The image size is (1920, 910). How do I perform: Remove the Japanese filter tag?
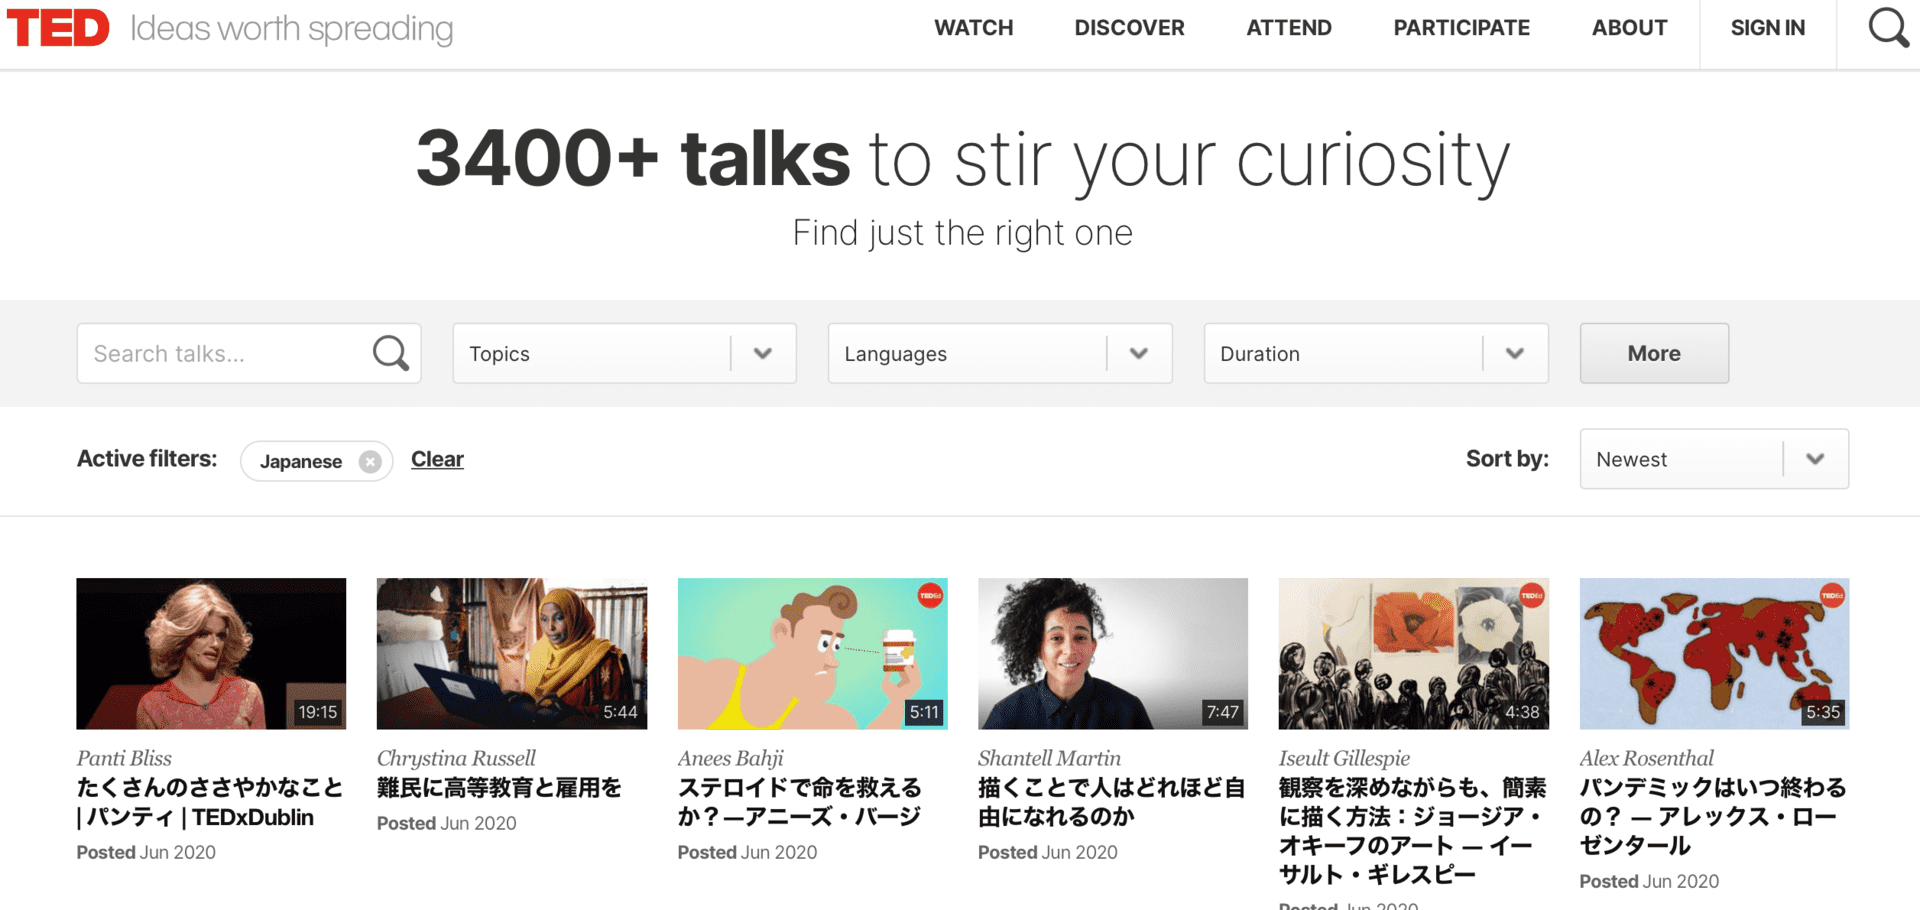click(370, 461)
